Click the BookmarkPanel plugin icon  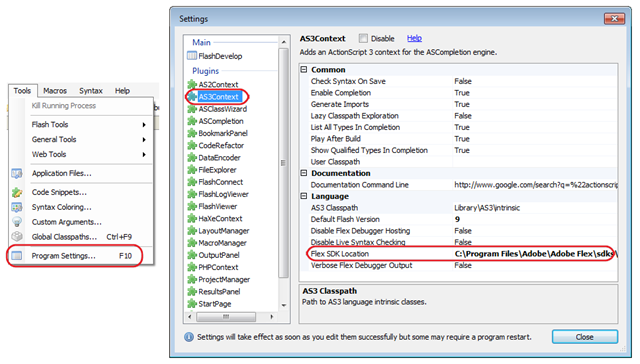(x=192, y=133)
